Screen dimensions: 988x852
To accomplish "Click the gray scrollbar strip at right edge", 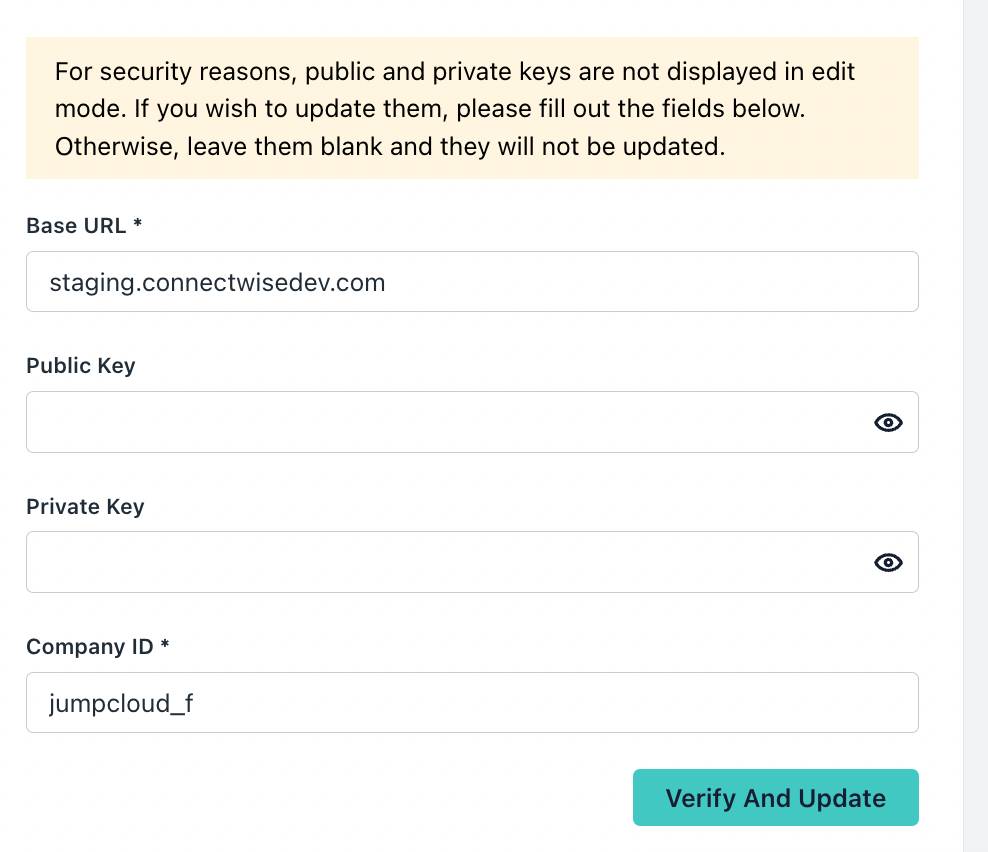I will [975, 426].
